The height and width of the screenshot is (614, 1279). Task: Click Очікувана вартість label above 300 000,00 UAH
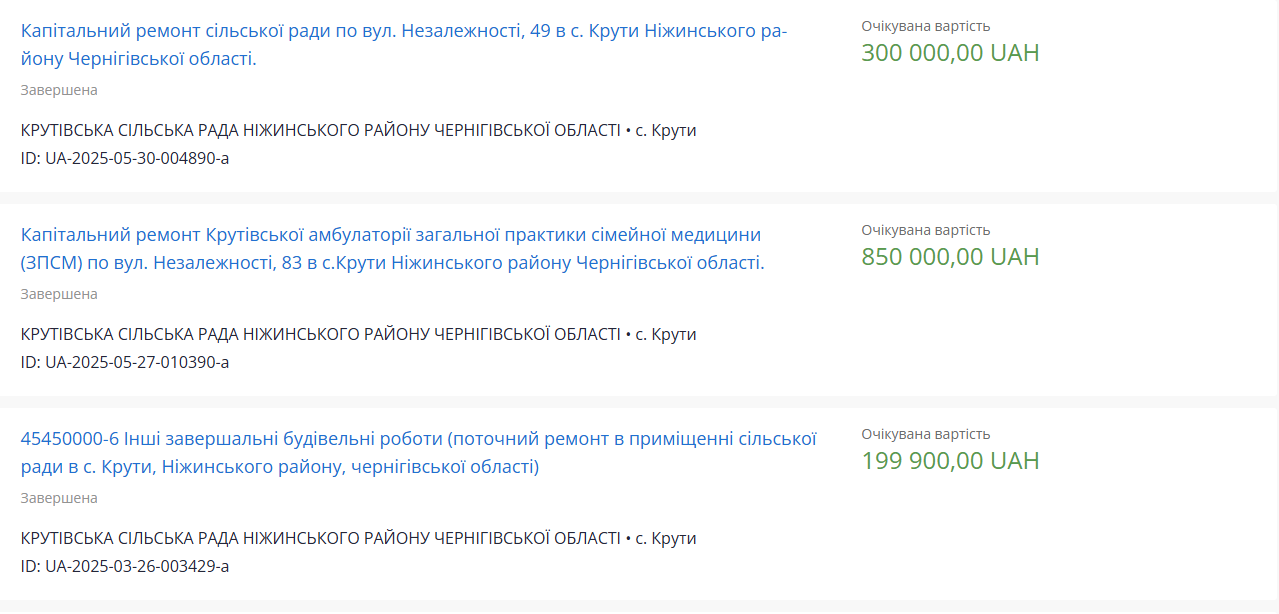pos(926,26)
